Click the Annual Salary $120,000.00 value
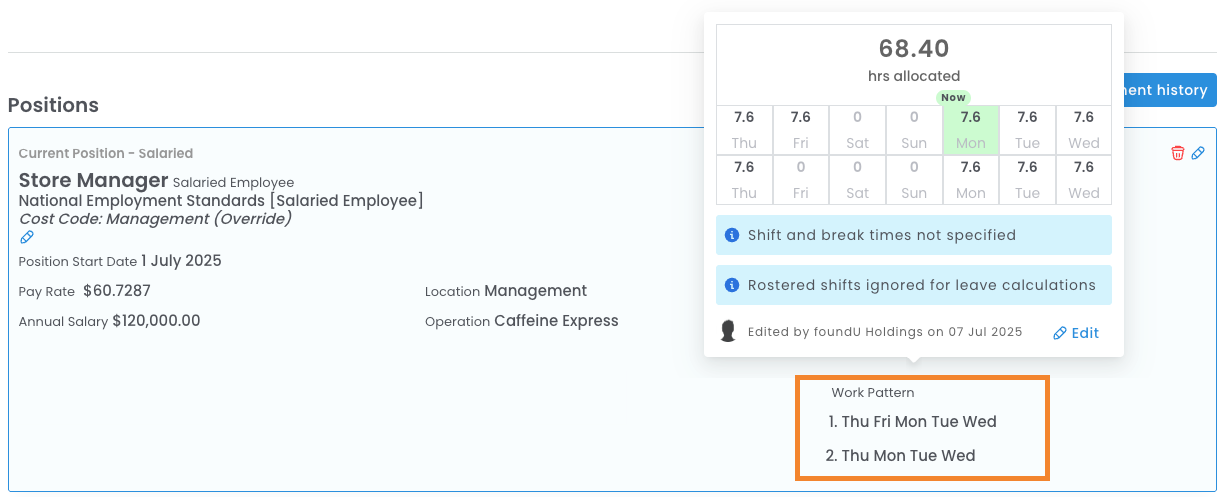Viewport: 1224px width, 498px height. click(156, 321)
